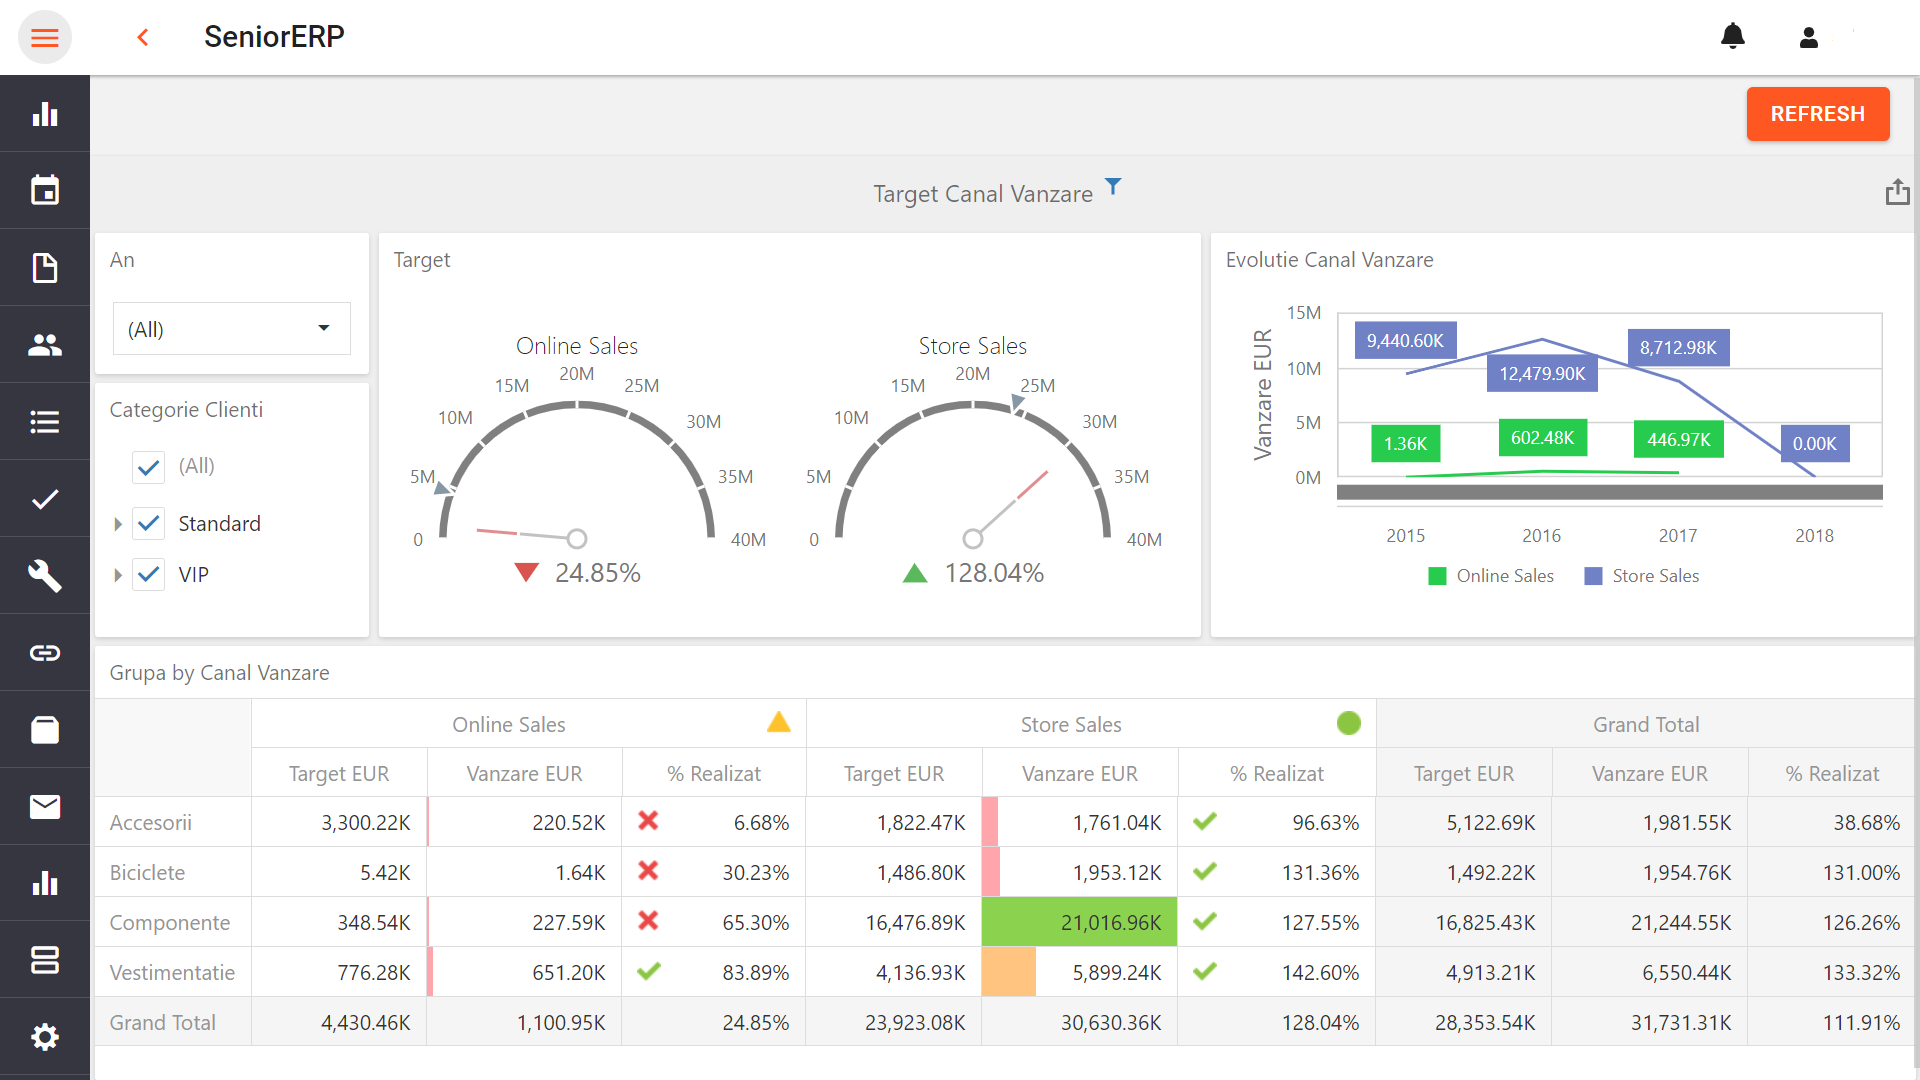Screen dimensions: 1920x1080
Task: Open the calendar sidebar icon
Action: [x=45, y=190]
